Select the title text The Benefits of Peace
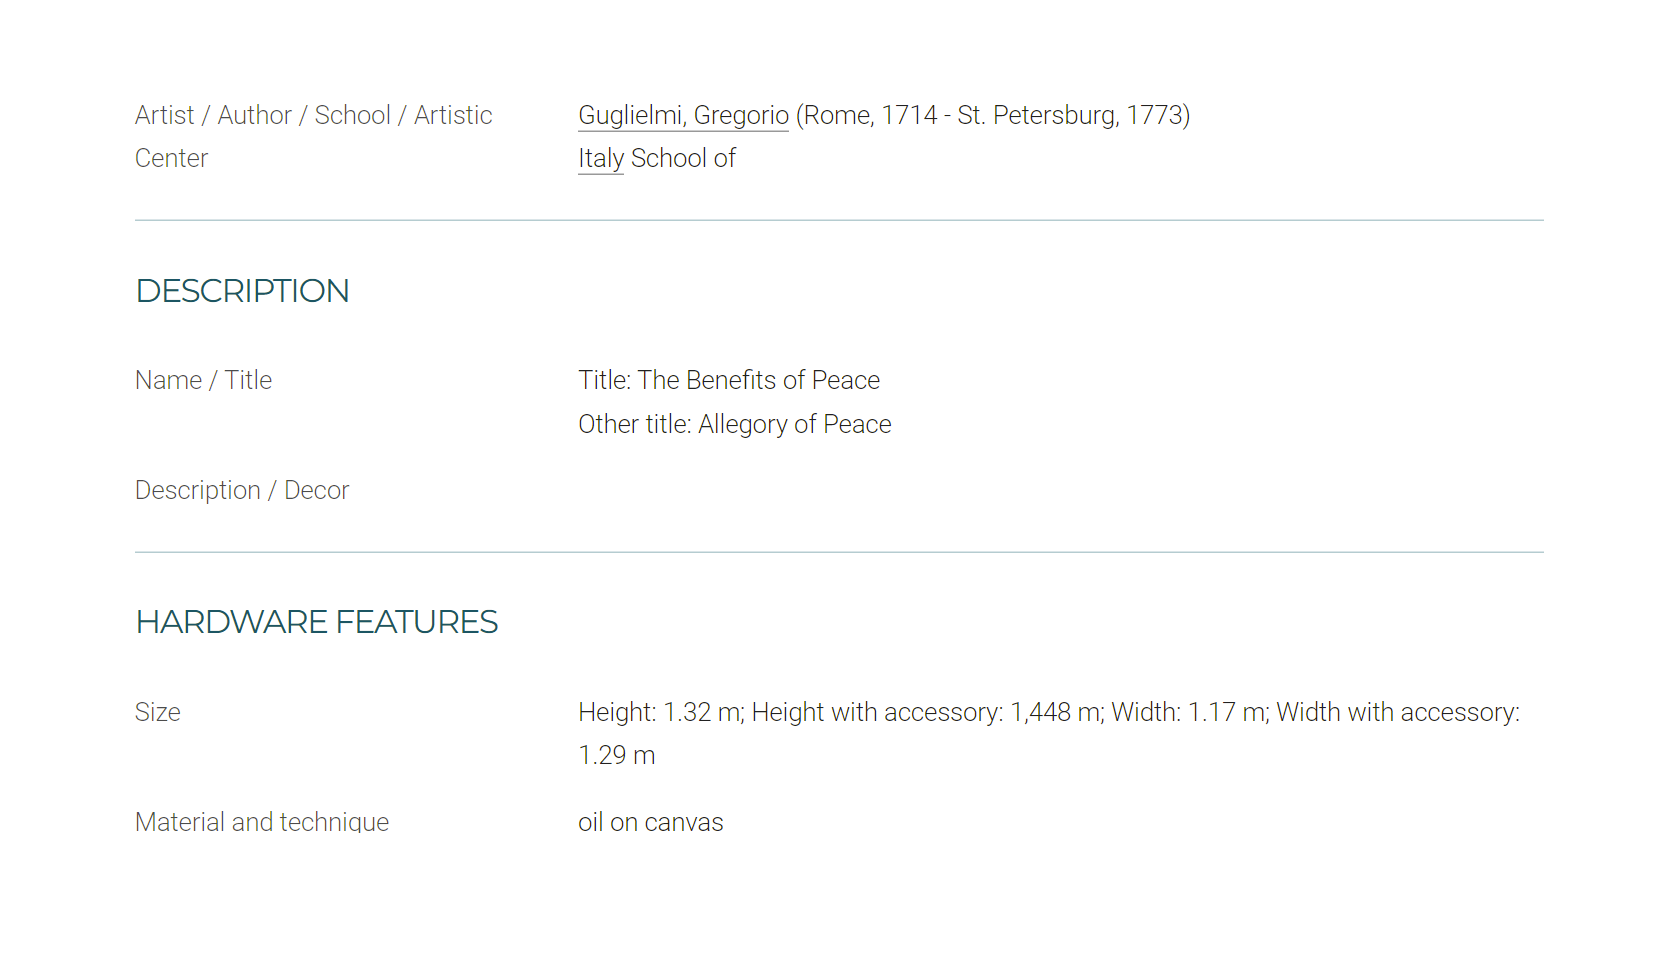 759,380
